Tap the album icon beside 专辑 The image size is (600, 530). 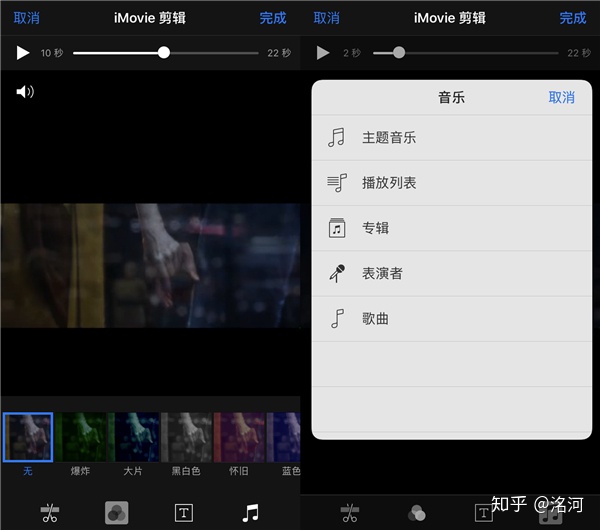coord(337,228)
